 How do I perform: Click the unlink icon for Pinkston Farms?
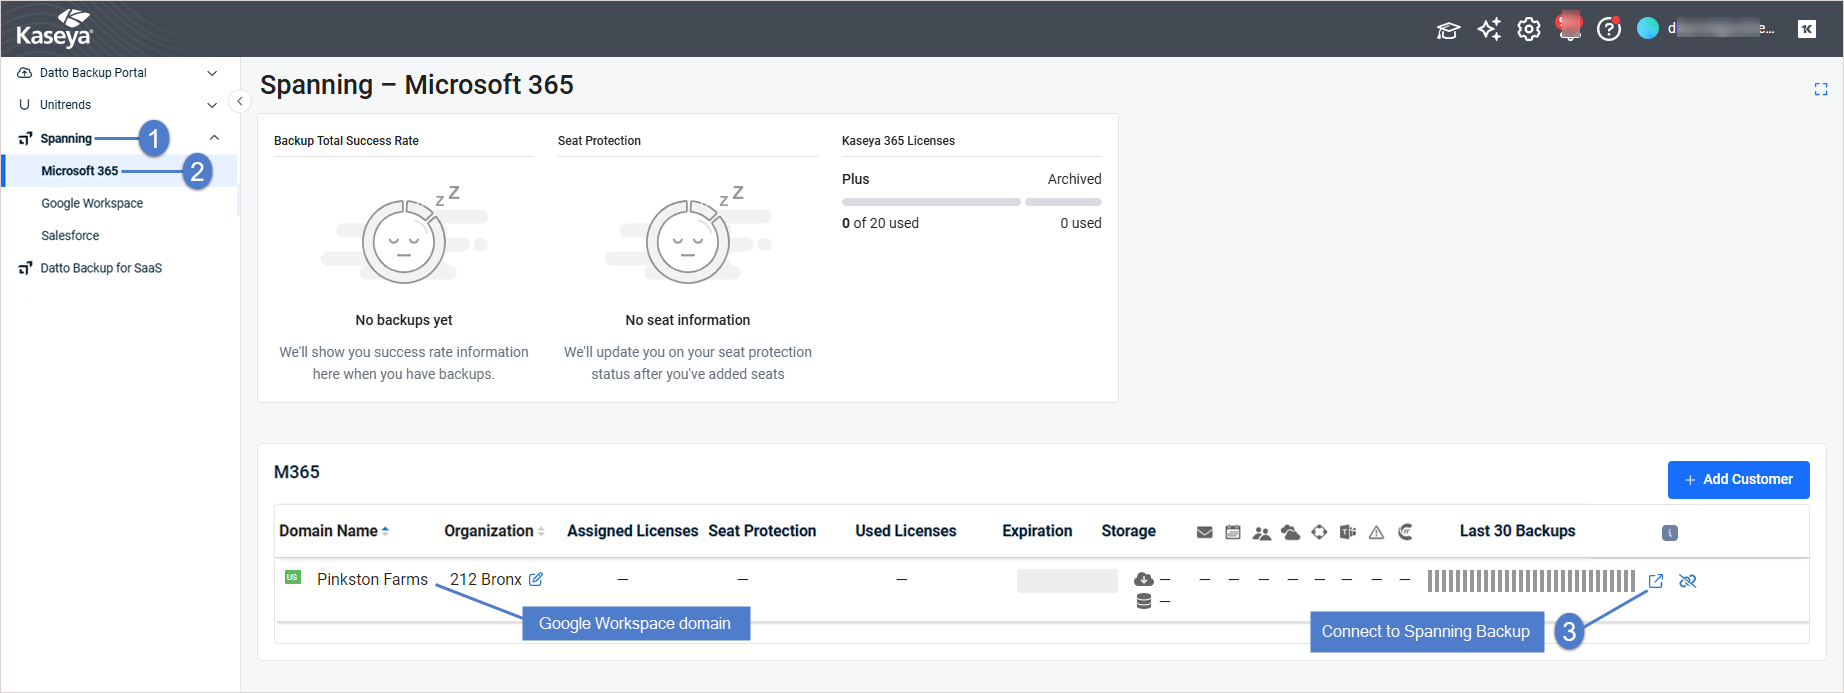pos(1688,581)
